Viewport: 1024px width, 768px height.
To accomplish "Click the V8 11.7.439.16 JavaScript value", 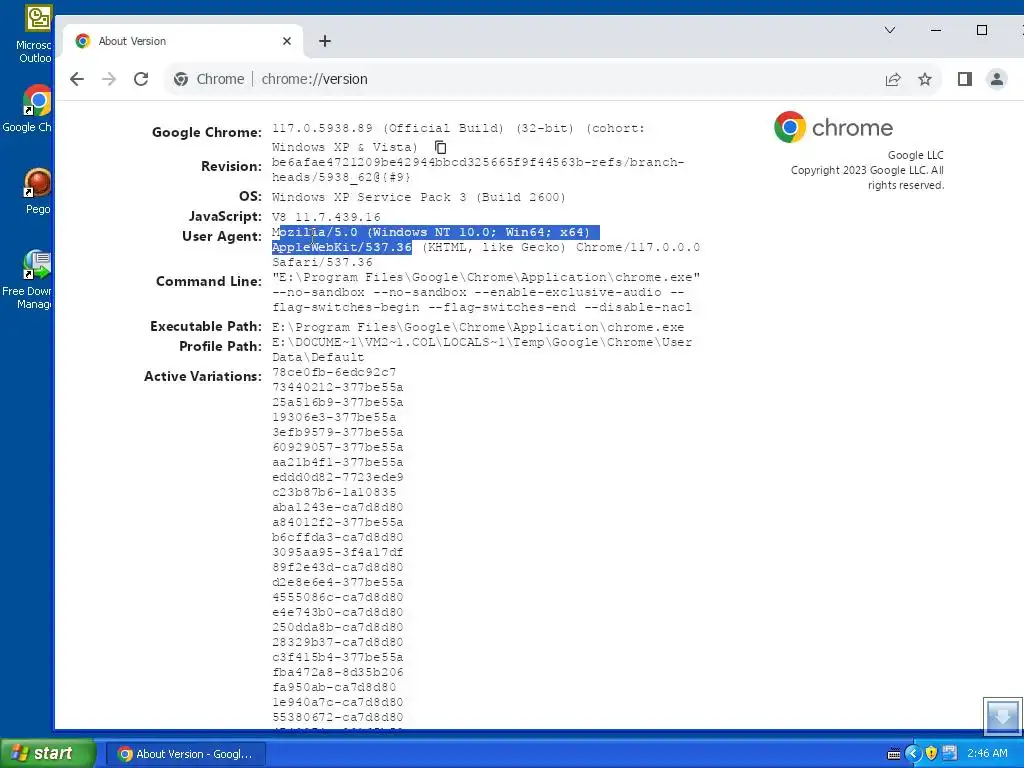I will click(327, 217).
